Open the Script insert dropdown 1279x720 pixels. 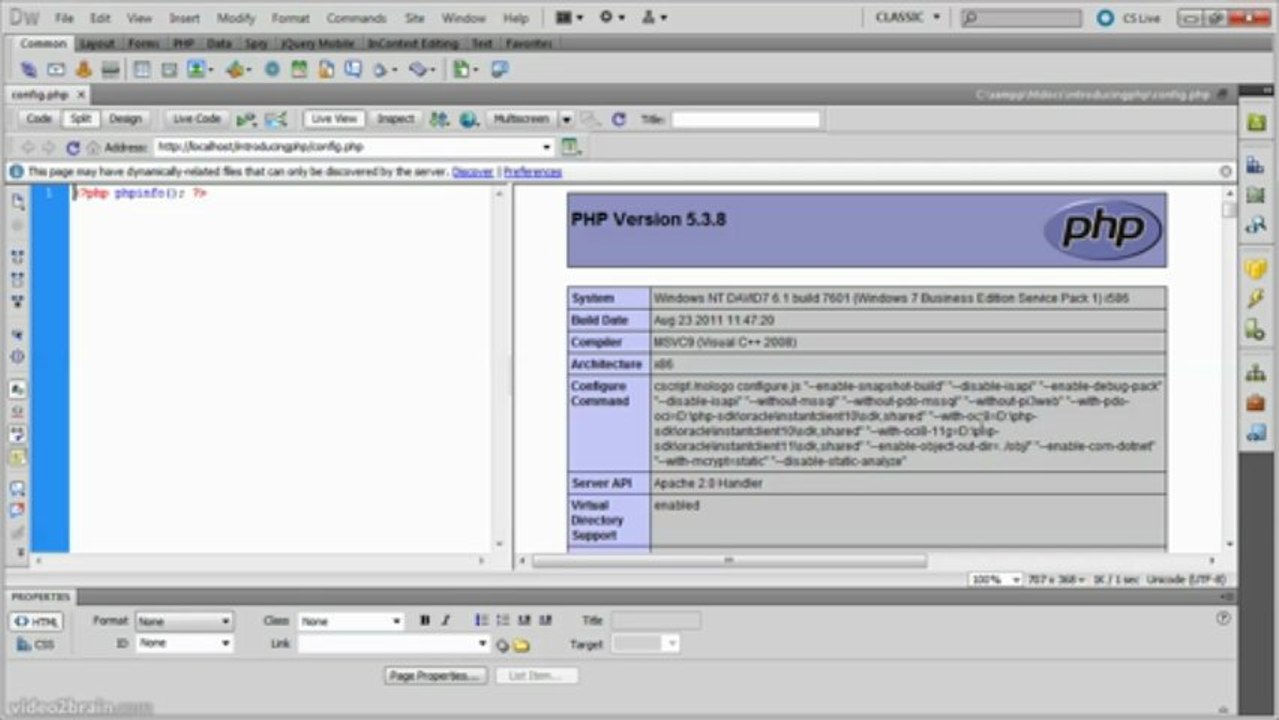click(422, 69)
